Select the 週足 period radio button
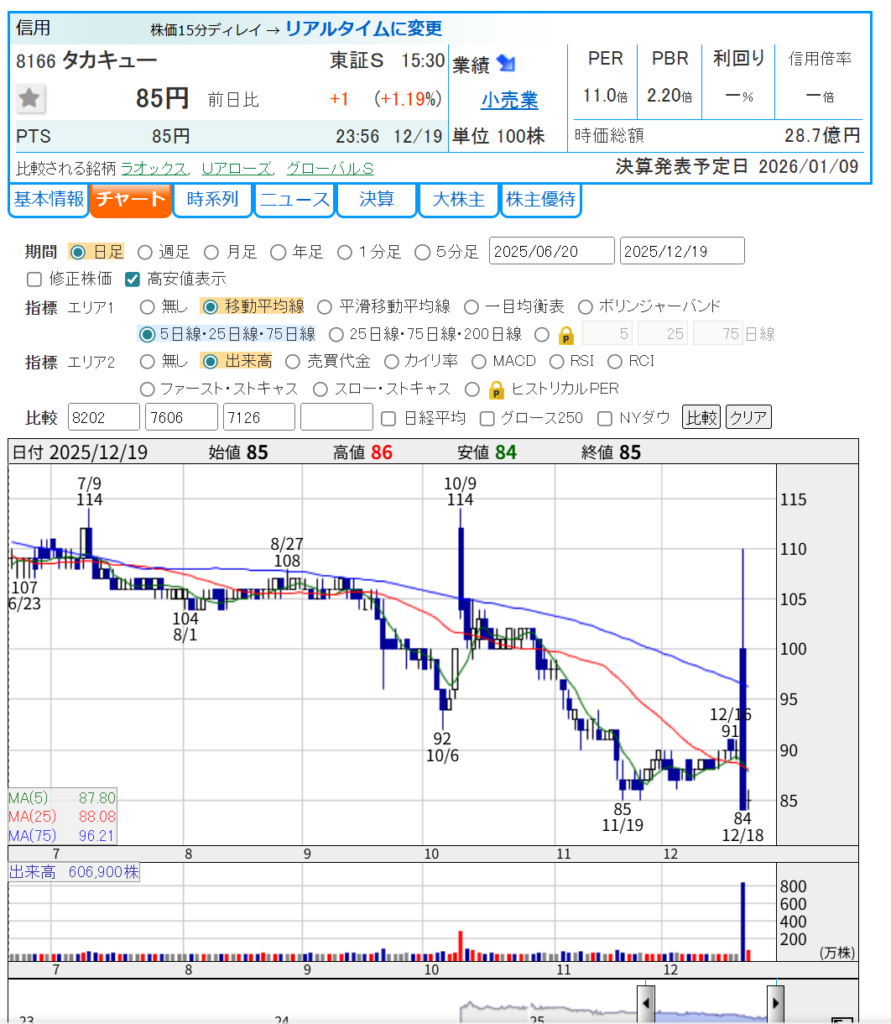 (x=144, y=252)
